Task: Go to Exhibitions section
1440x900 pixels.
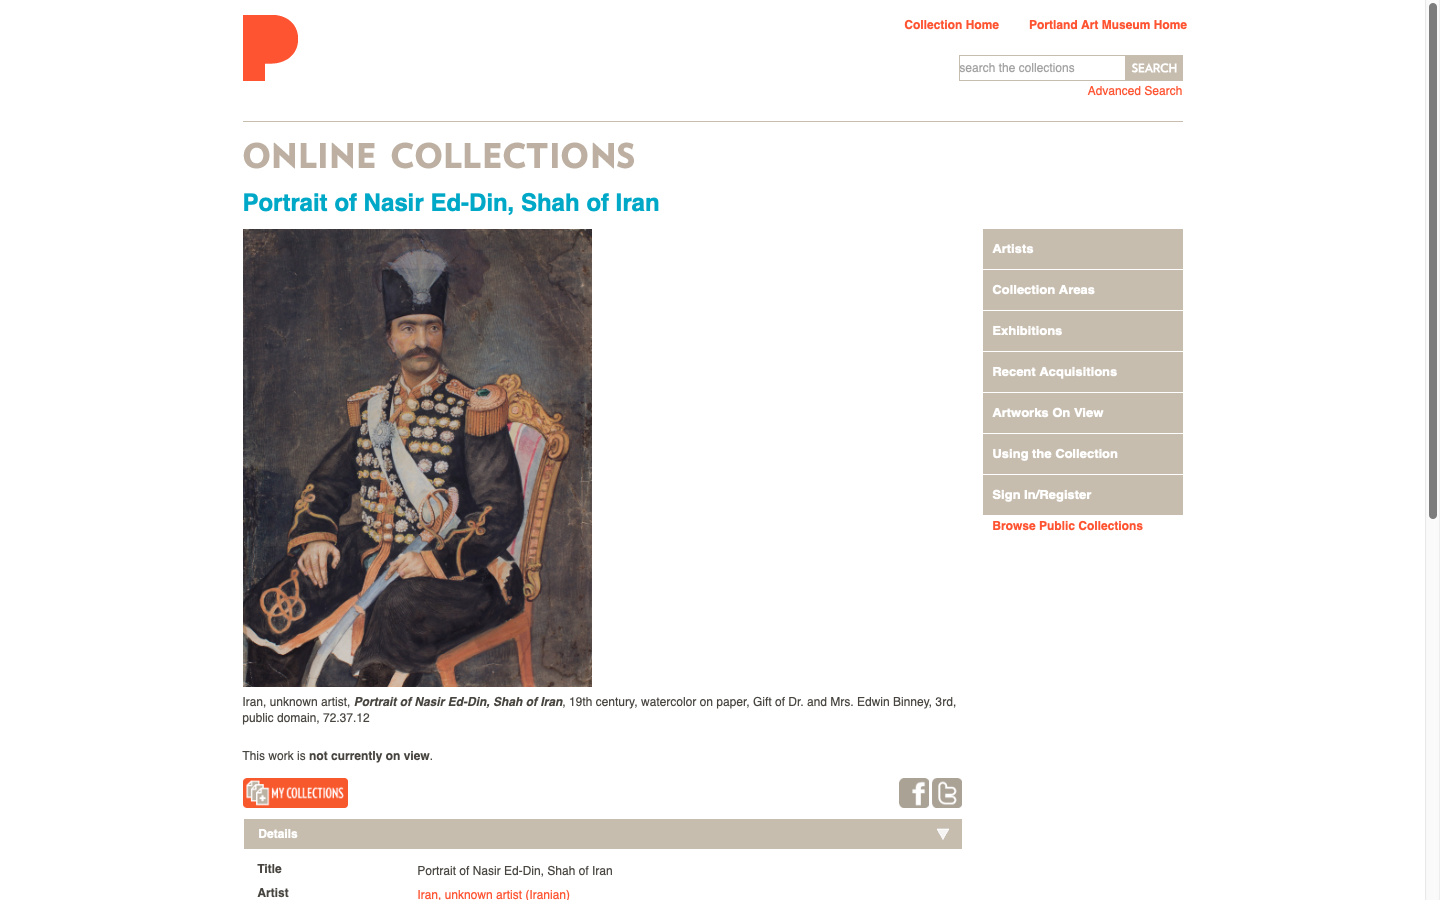Action: coord(1083,331)
